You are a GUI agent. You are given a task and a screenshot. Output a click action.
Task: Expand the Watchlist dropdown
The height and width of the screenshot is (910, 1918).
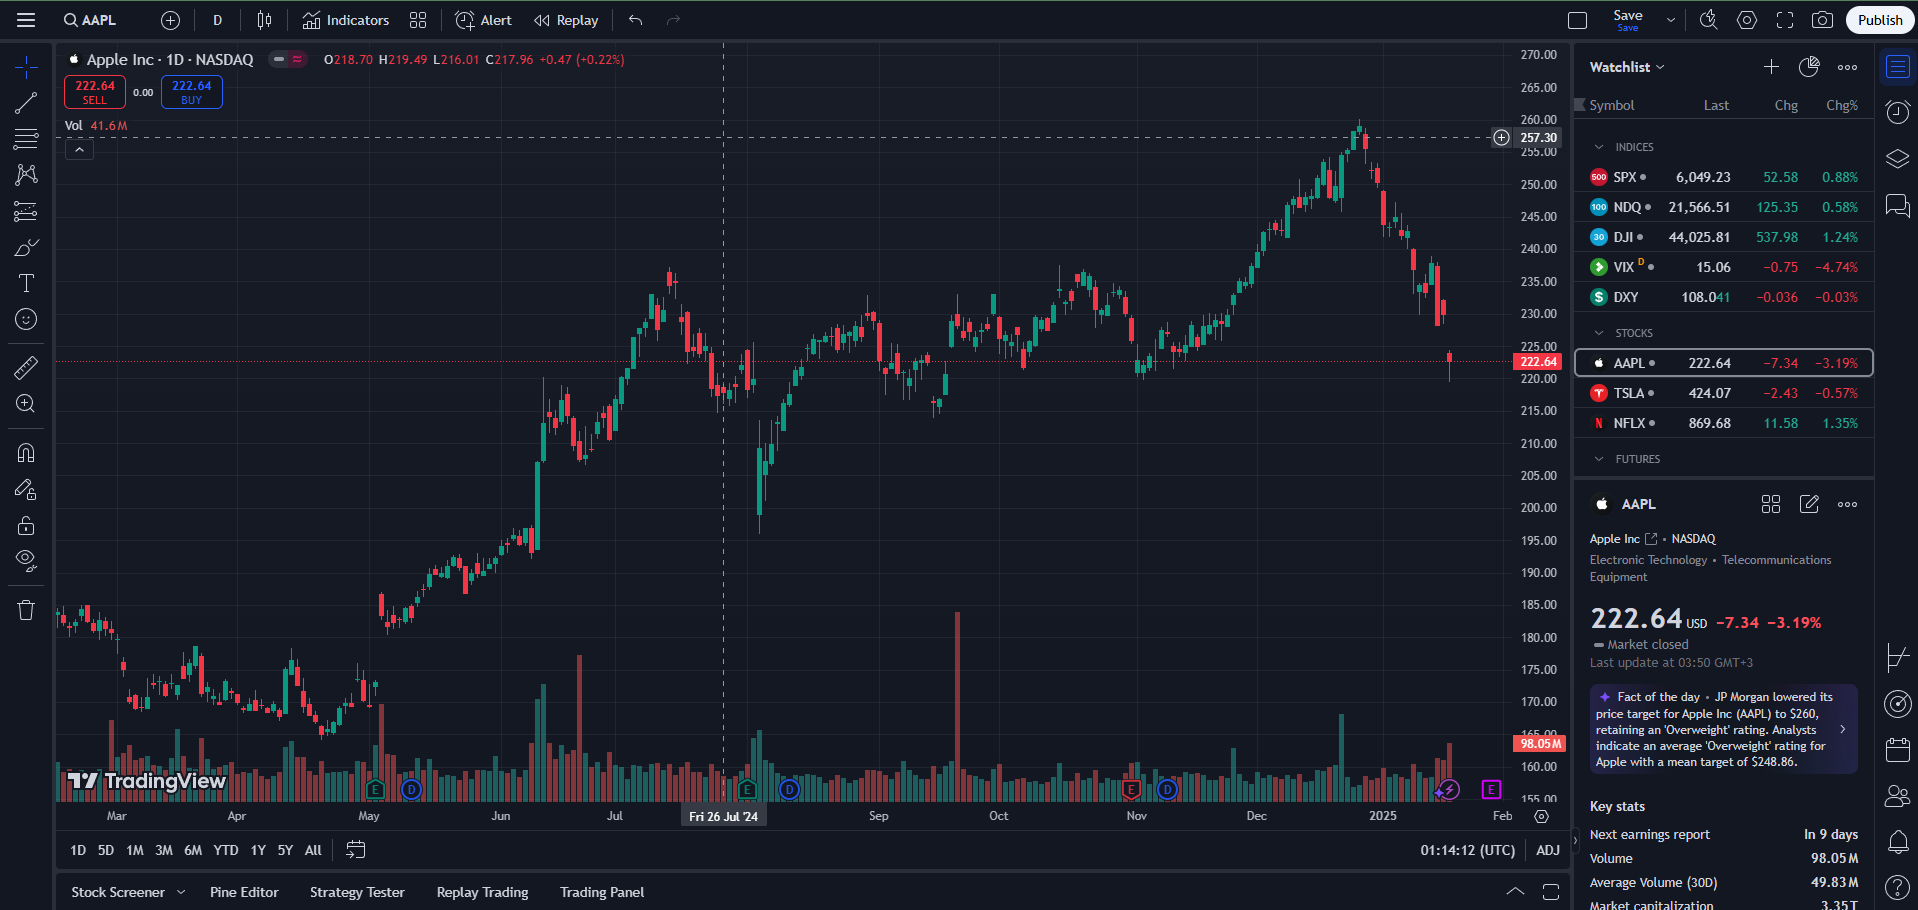click(1627, 67)
